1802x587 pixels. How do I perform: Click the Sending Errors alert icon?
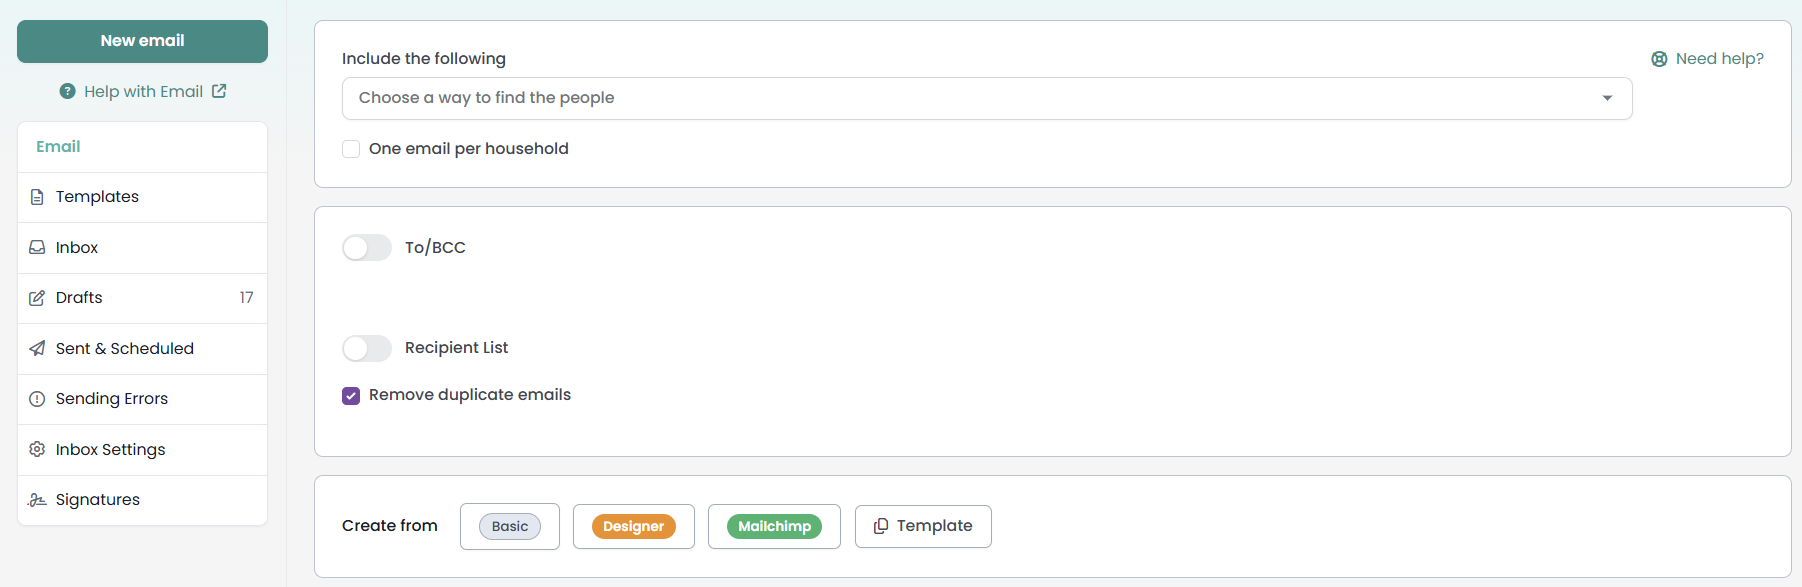[x=37, y=399]
